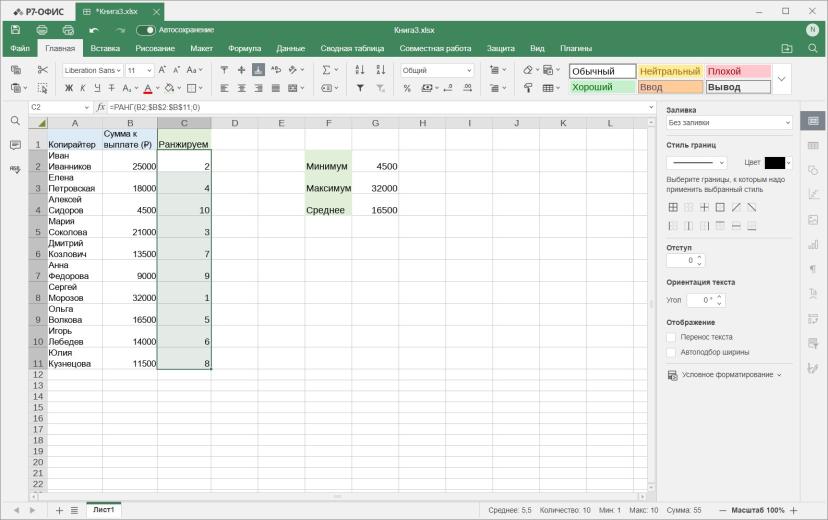The width and height of the screenshot is (828, 520).
Task: Click the black border color swatch
Action: click(x=775, y=163)
